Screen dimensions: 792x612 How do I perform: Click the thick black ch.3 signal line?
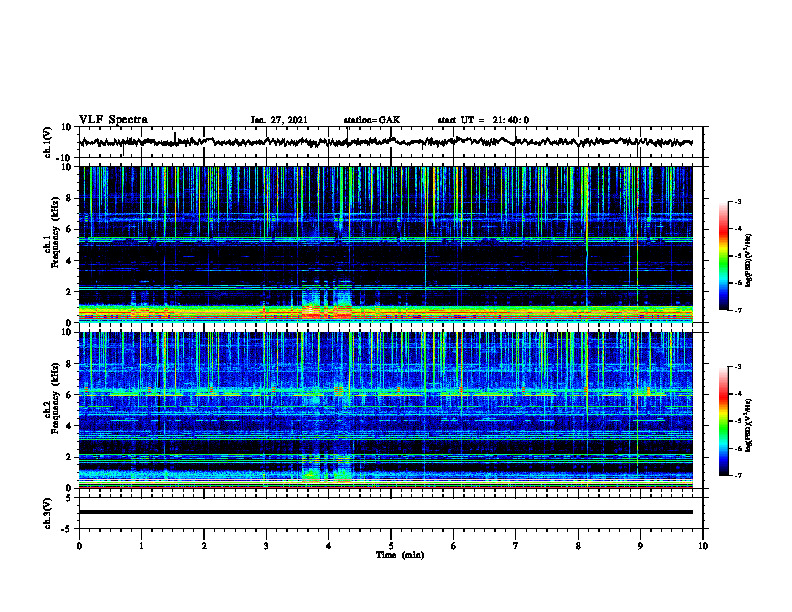(386, 512)
